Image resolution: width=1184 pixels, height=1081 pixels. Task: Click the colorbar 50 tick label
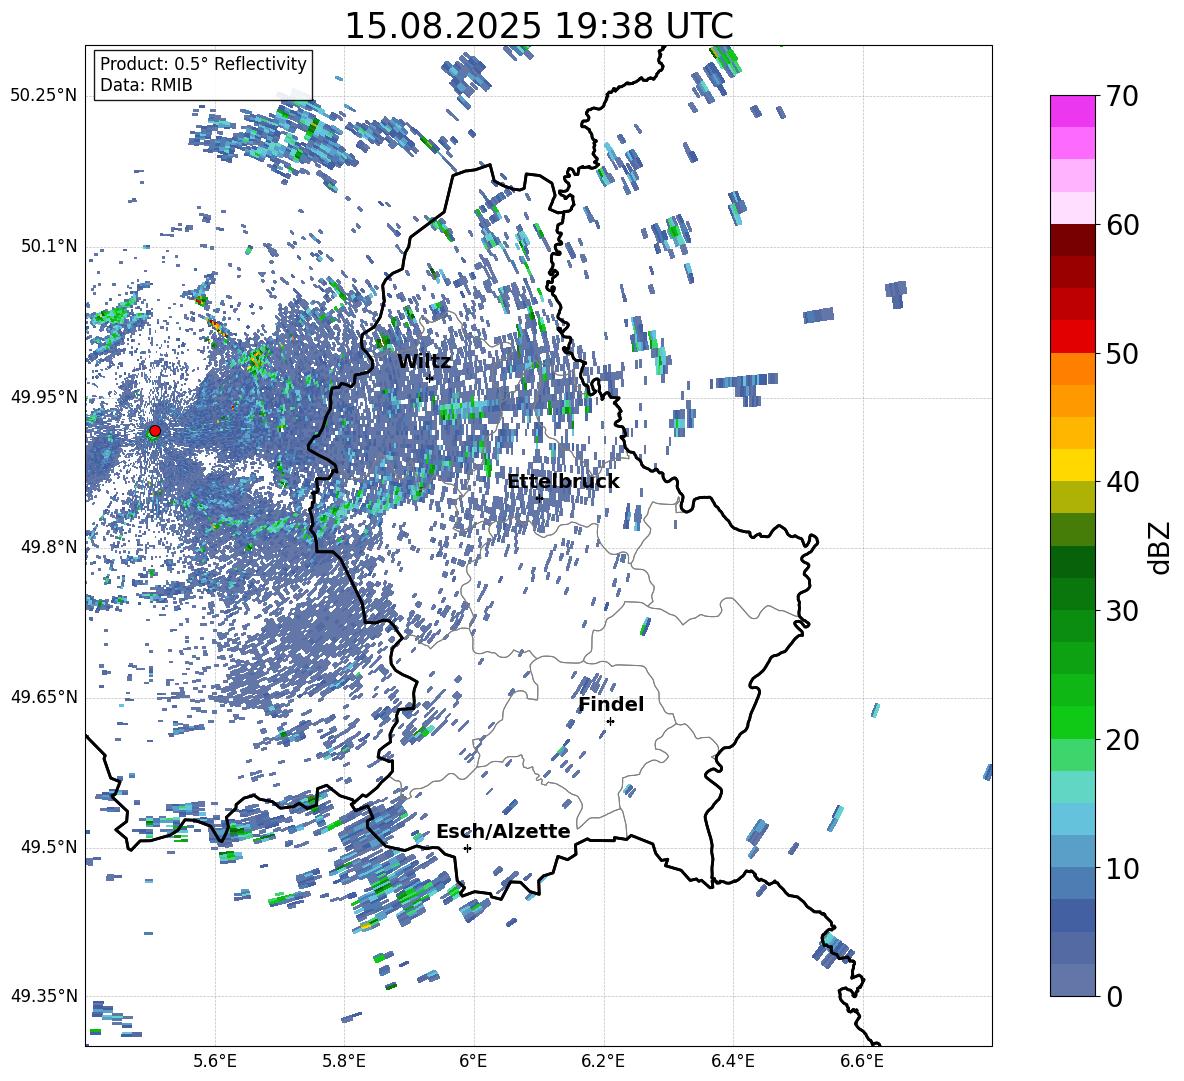tap(1122, 353)
